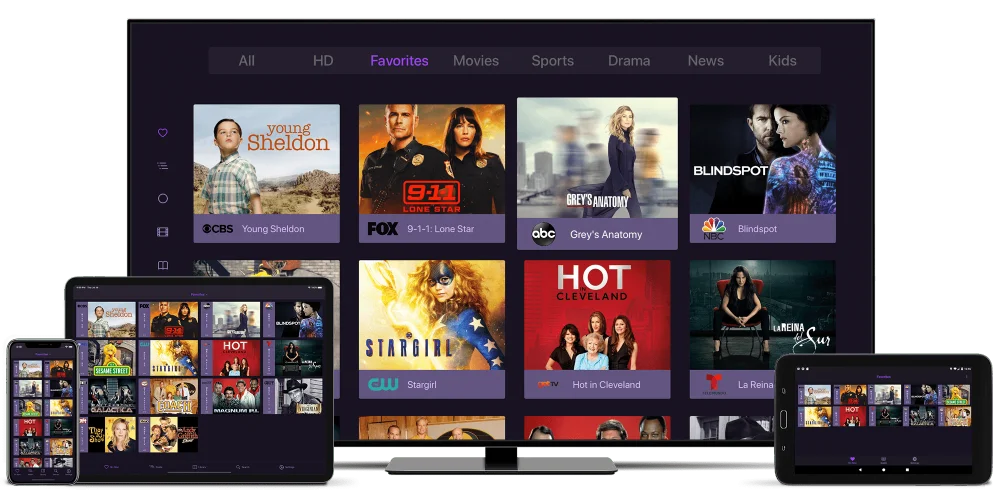Tap the heart tab on iPhone bottom bar

coord(17,473)
